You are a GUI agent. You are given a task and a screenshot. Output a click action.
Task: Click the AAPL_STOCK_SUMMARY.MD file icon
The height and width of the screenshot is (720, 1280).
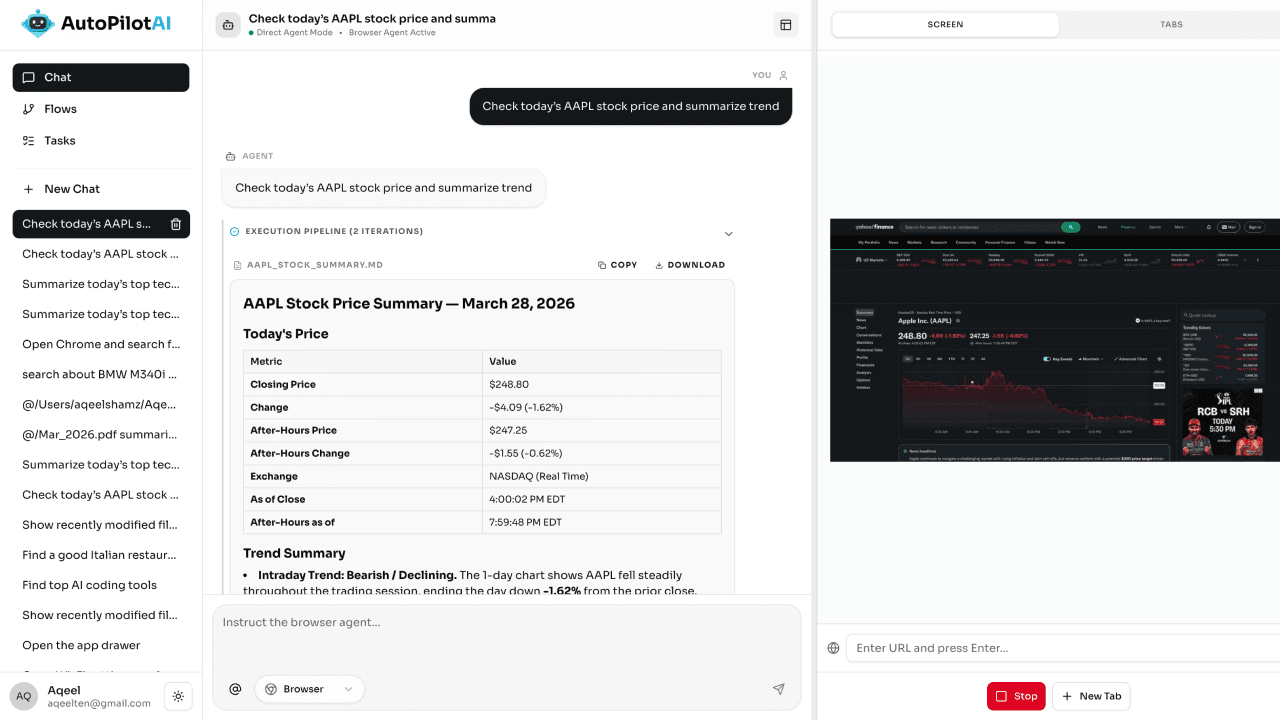238,265
